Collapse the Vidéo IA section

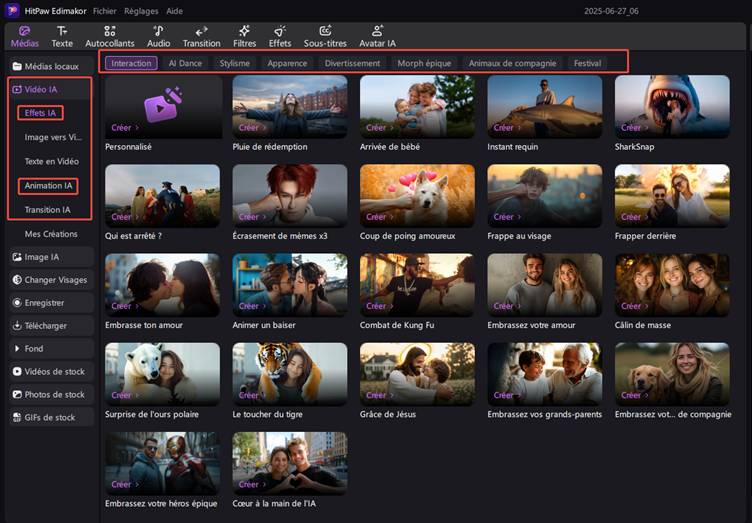50,89
